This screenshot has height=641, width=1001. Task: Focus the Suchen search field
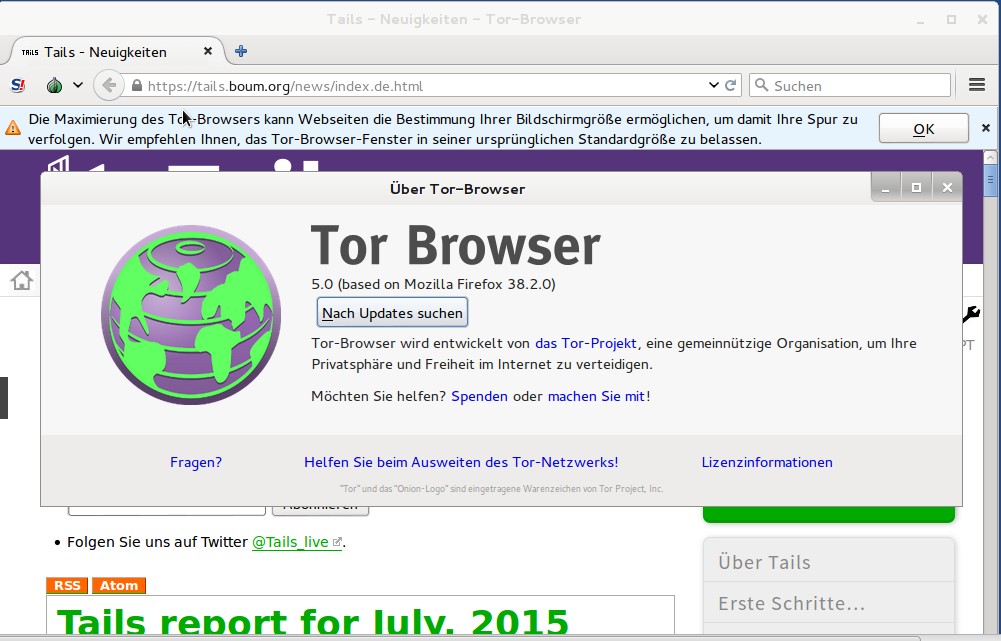coord(850,85)
